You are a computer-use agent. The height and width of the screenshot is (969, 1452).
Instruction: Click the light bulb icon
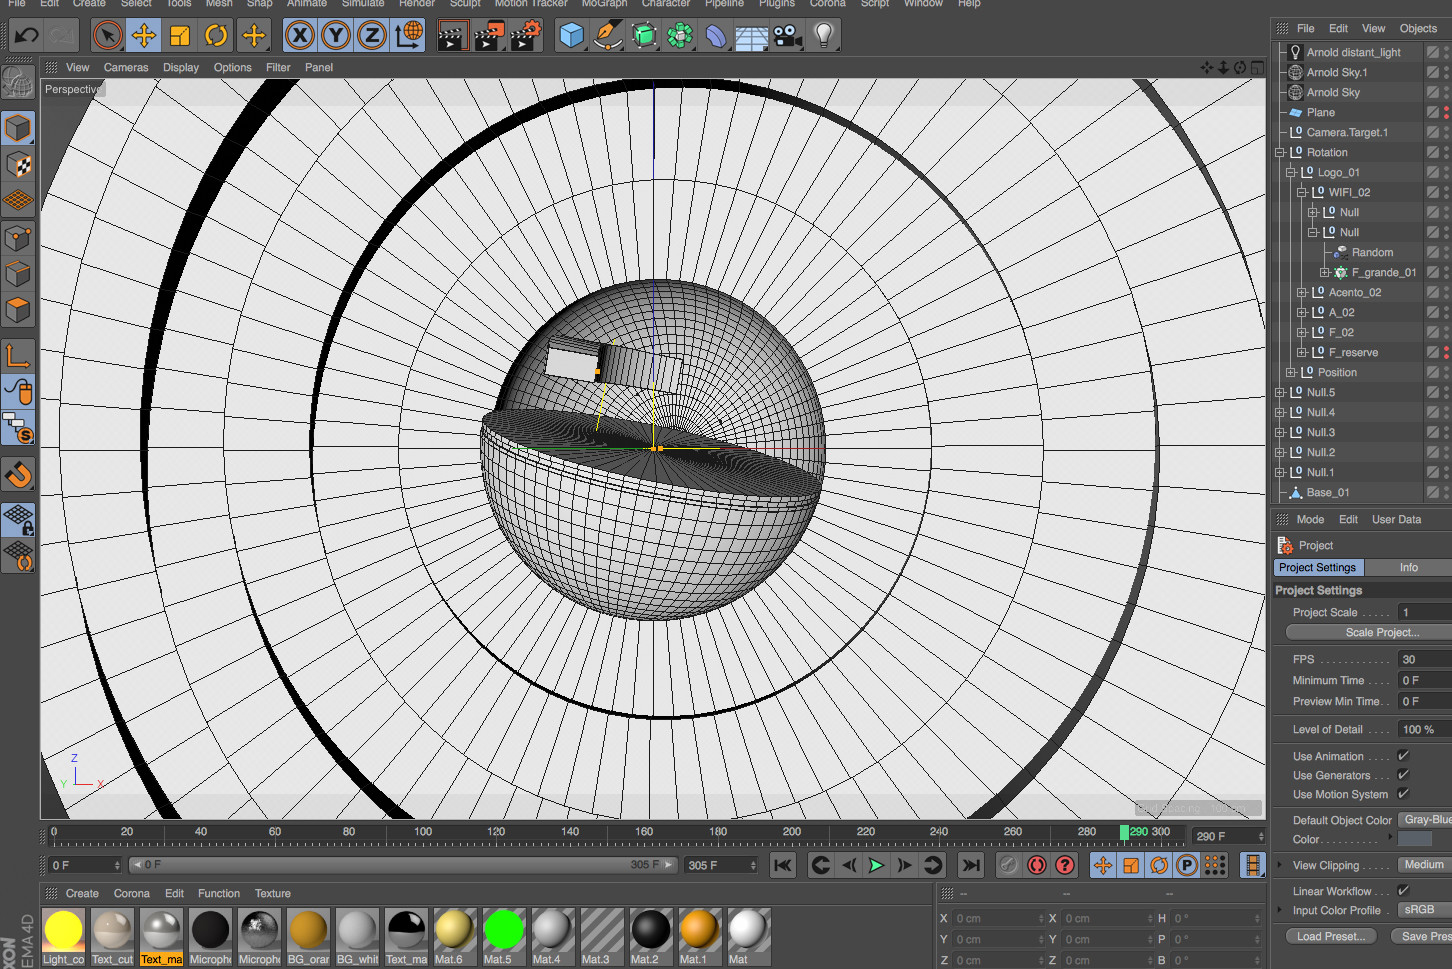point(823,36)
